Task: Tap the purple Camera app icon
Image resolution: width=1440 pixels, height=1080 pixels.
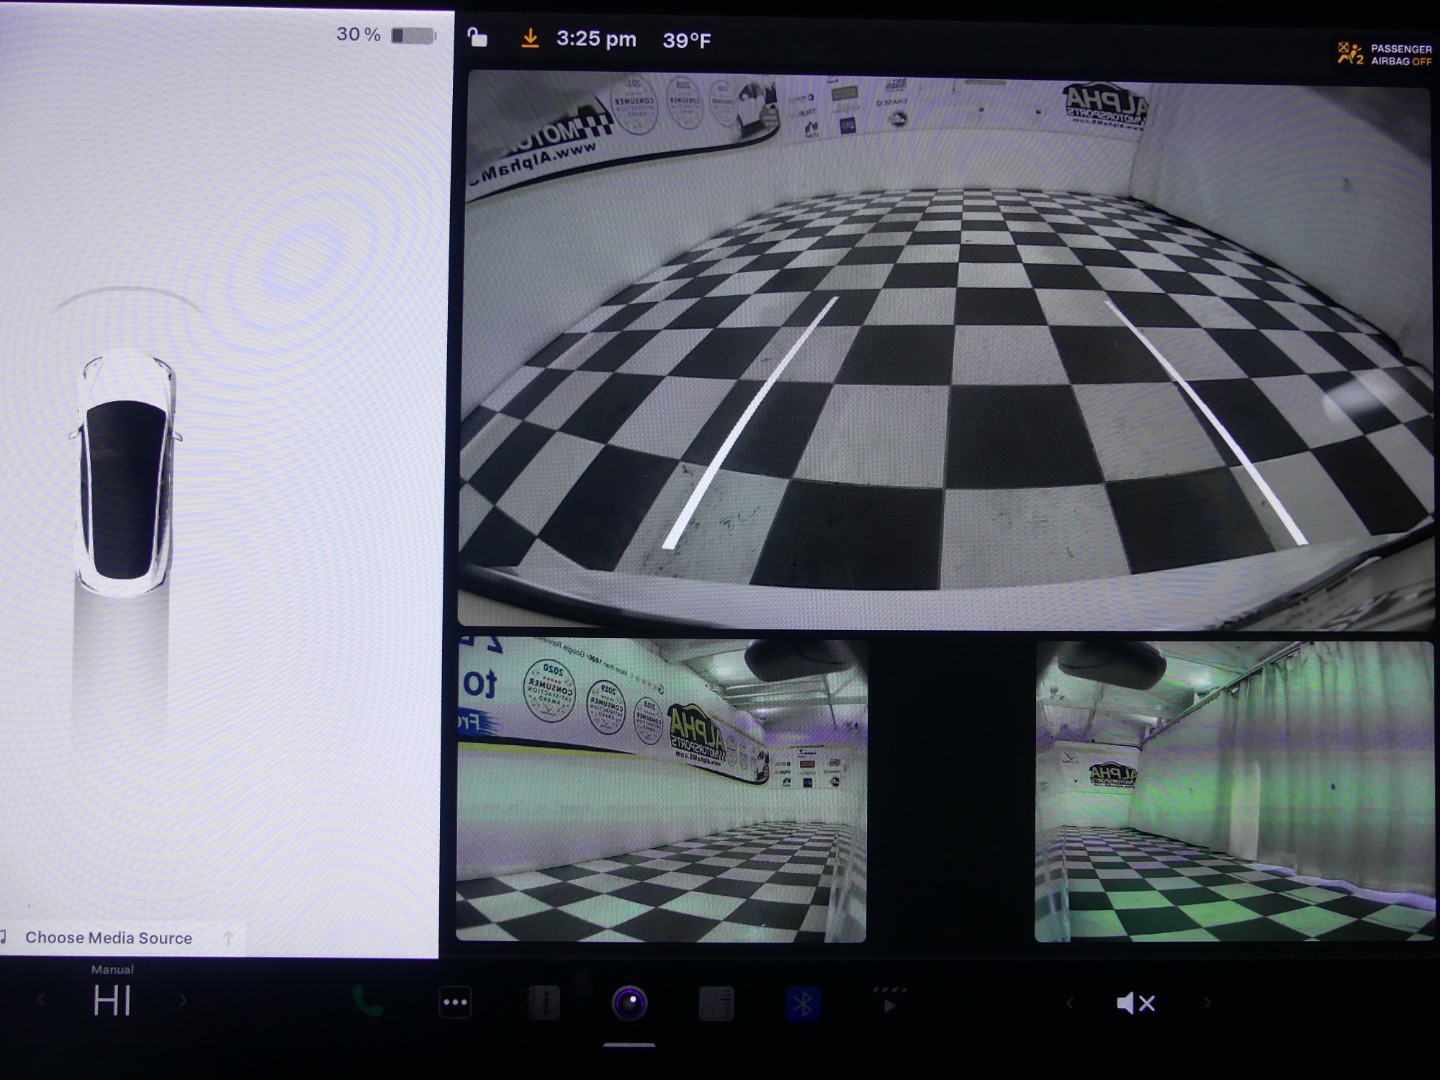Action: [x=629, y=1002]
